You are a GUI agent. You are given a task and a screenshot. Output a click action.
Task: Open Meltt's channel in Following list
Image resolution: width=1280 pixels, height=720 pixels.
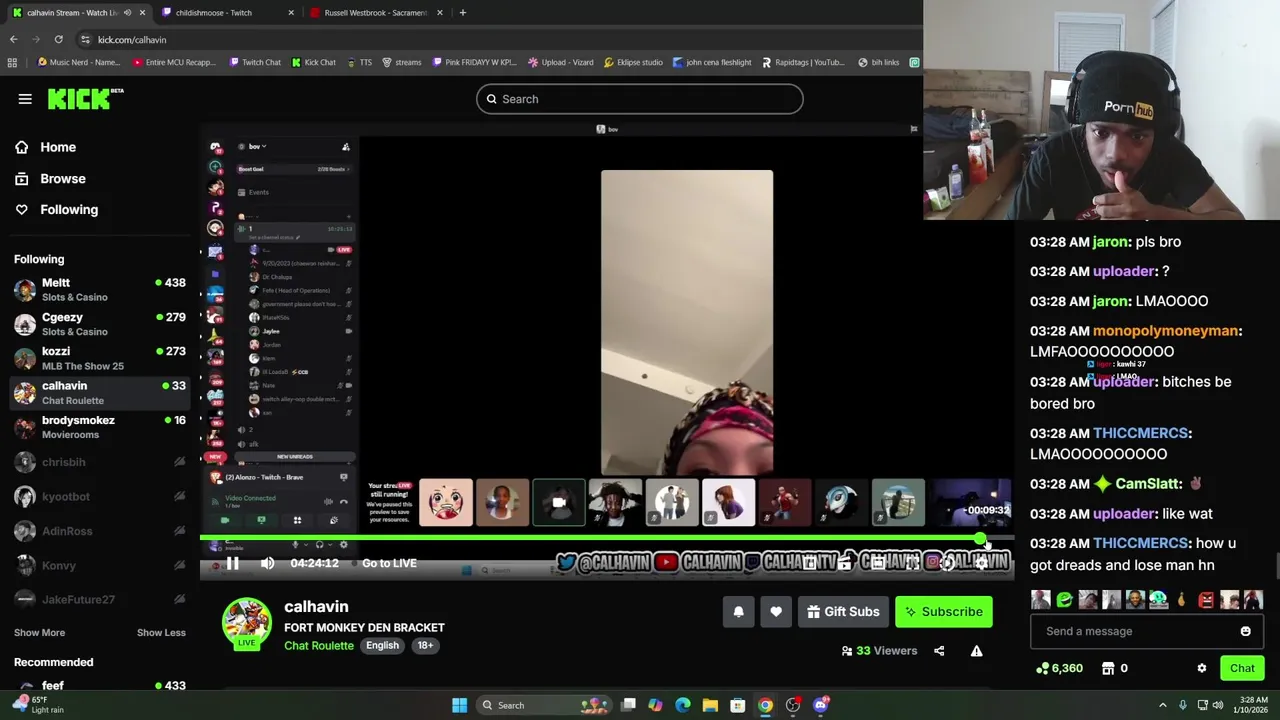pyautogui.click(x=100, y=290)
